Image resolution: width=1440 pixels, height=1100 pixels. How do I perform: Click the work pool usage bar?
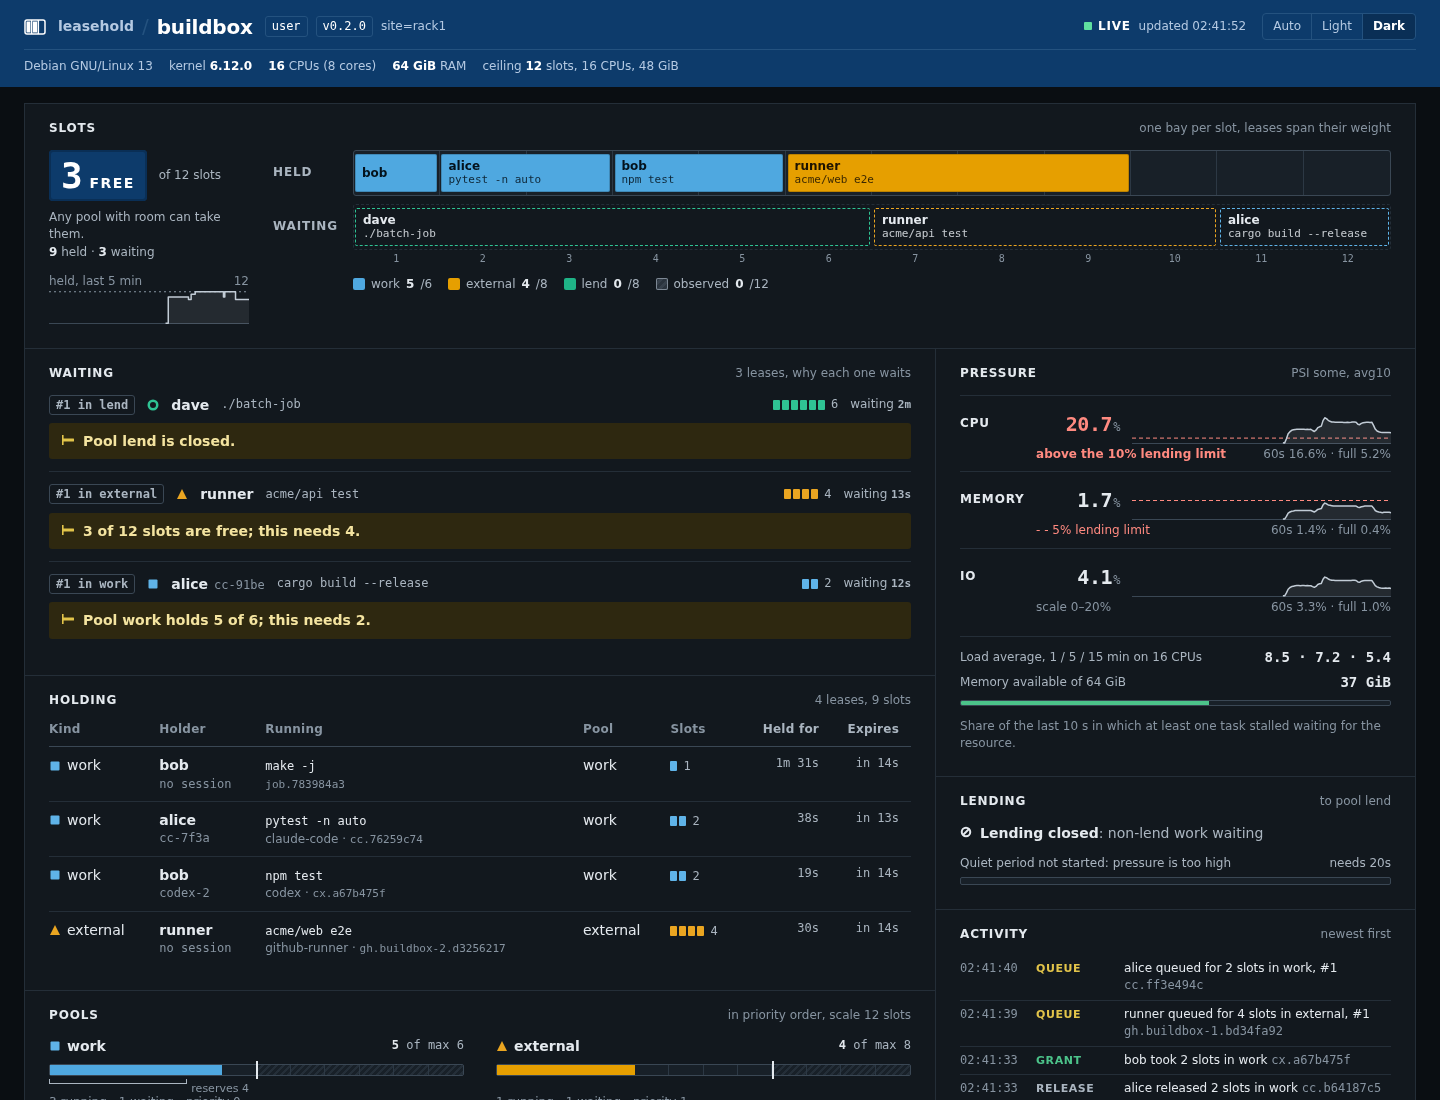256,1070
